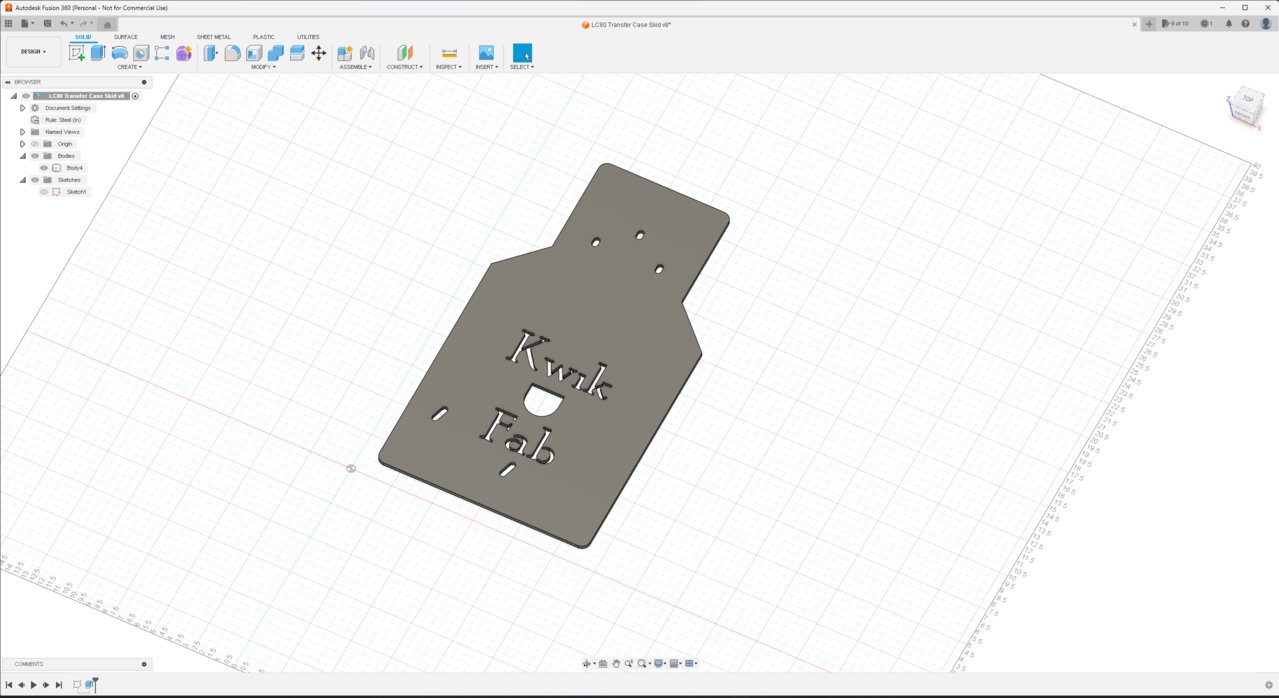The image size is (1279, 698).
Task: Click the job status clock icon
Action: (1207, 24)
